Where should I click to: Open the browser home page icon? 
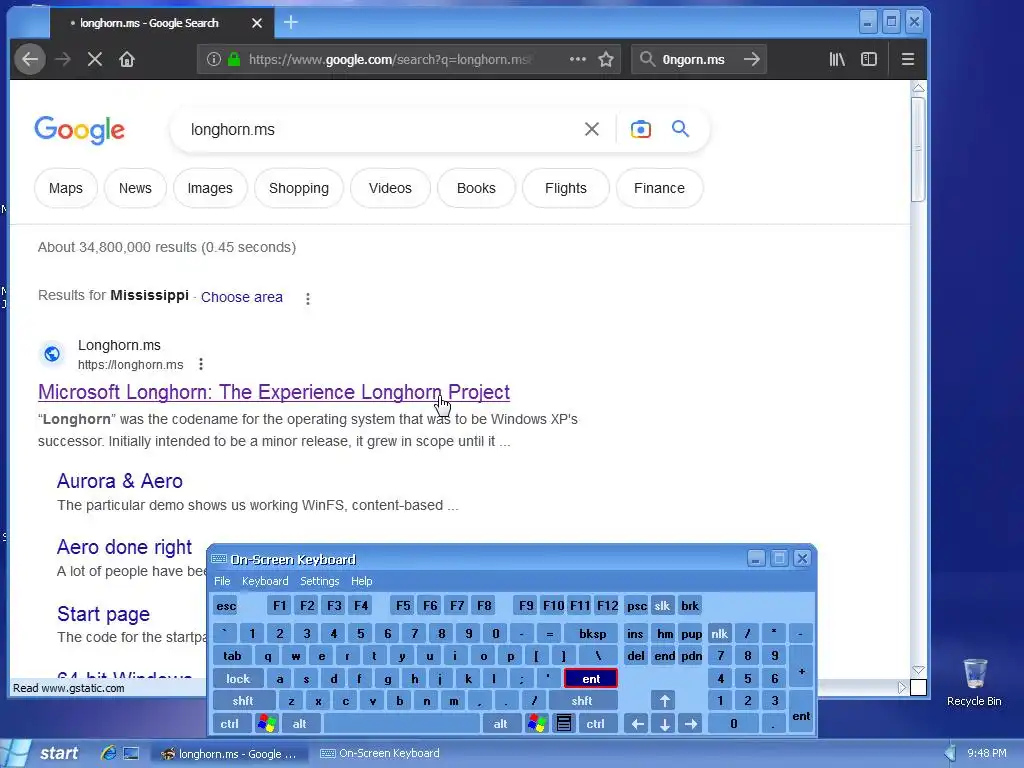(127, 59)
